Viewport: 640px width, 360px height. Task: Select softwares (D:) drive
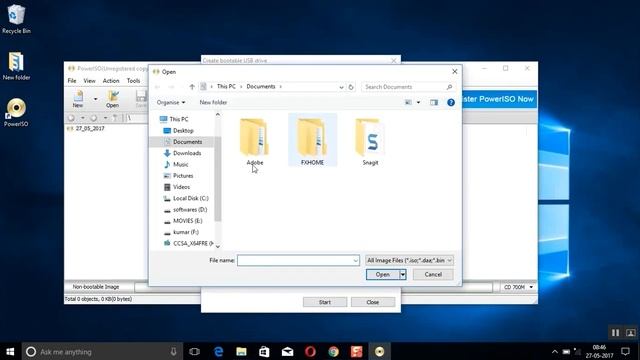(190, 209)
